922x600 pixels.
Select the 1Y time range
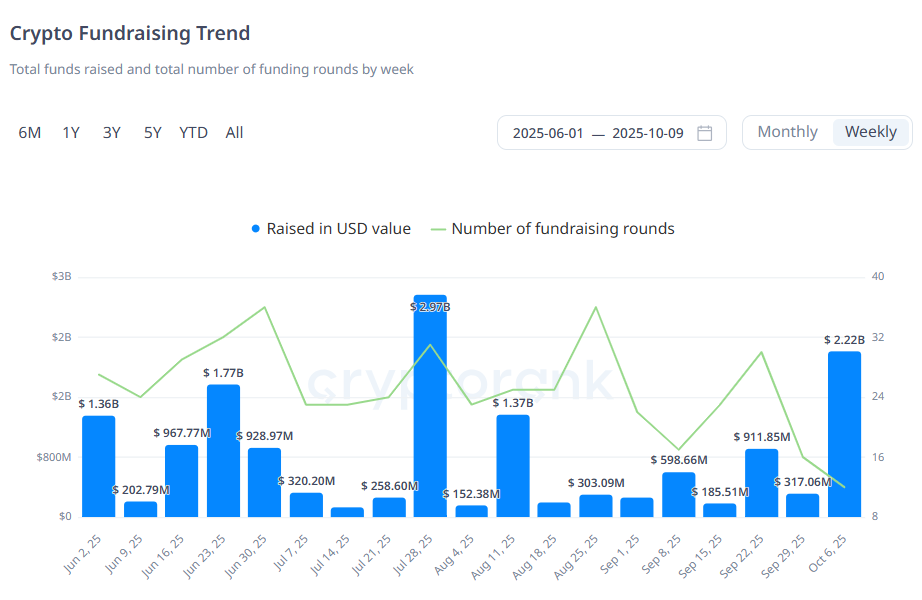pyautogui.click(x=71, y=133)
